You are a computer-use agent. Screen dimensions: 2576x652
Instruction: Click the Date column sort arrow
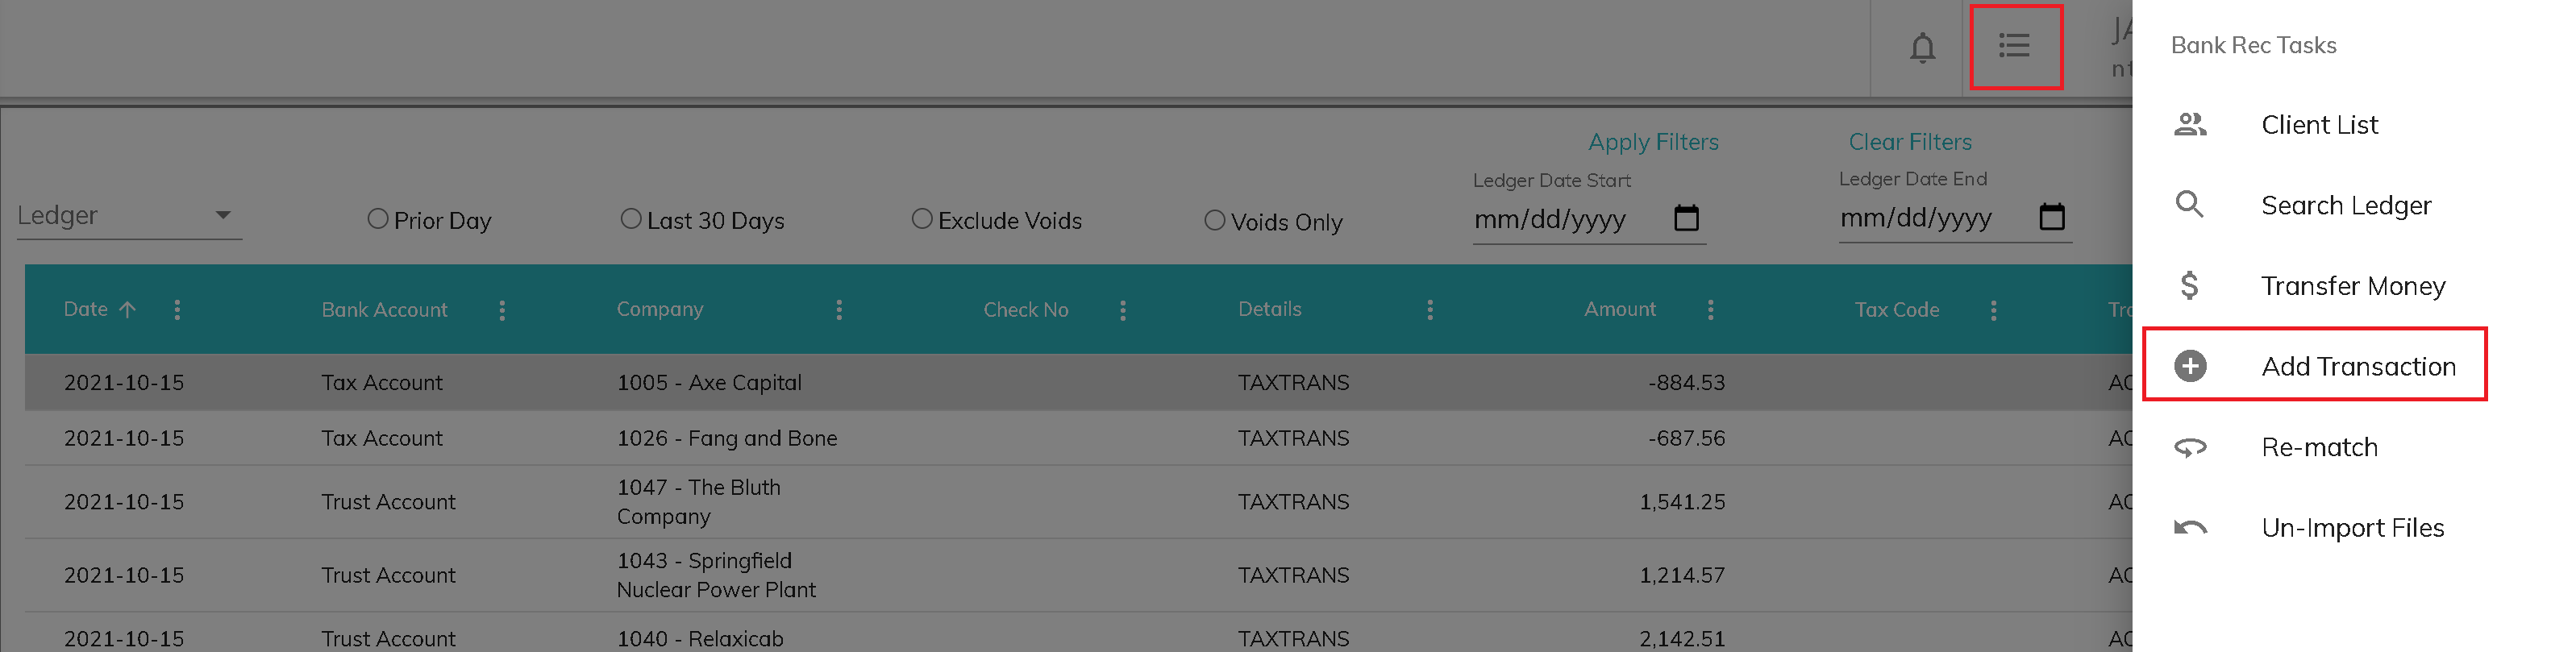tap(127, 310)
